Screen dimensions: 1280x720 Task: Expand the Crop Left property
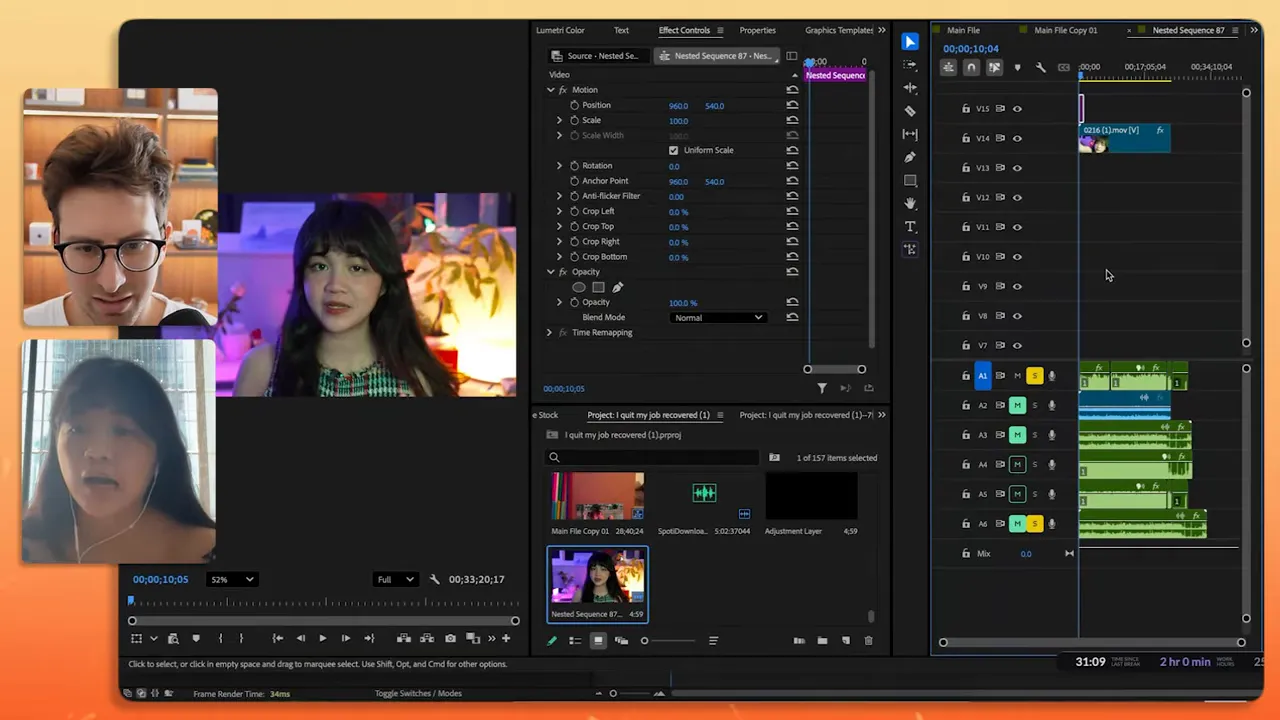tap(559, 211)
